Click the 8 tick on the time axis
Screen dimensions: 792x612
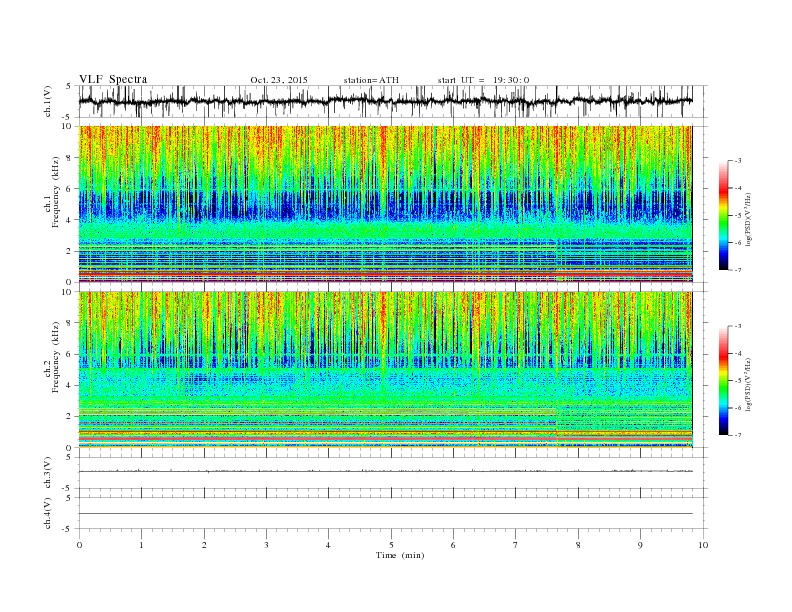[578, 545]
